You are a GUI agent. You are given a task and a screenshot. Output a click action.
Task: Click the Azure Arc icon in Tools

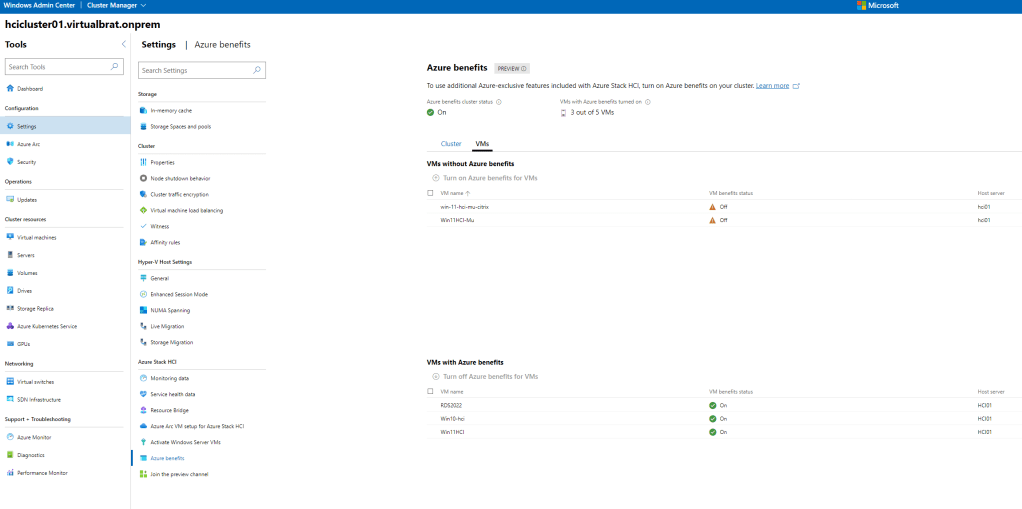10,144
